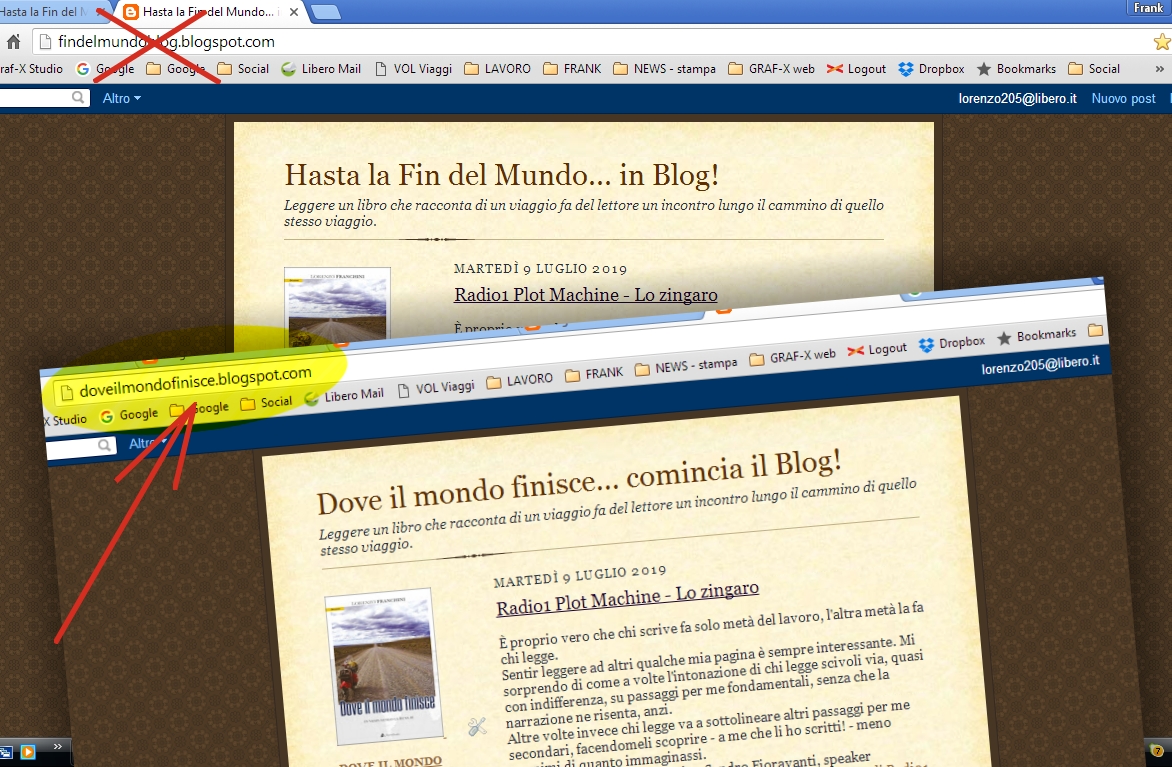The width and height of the screenshot is (1172, 767).
Task: Click the Nuovo post link in the Blogger navbar
Action: [1123, 98]
